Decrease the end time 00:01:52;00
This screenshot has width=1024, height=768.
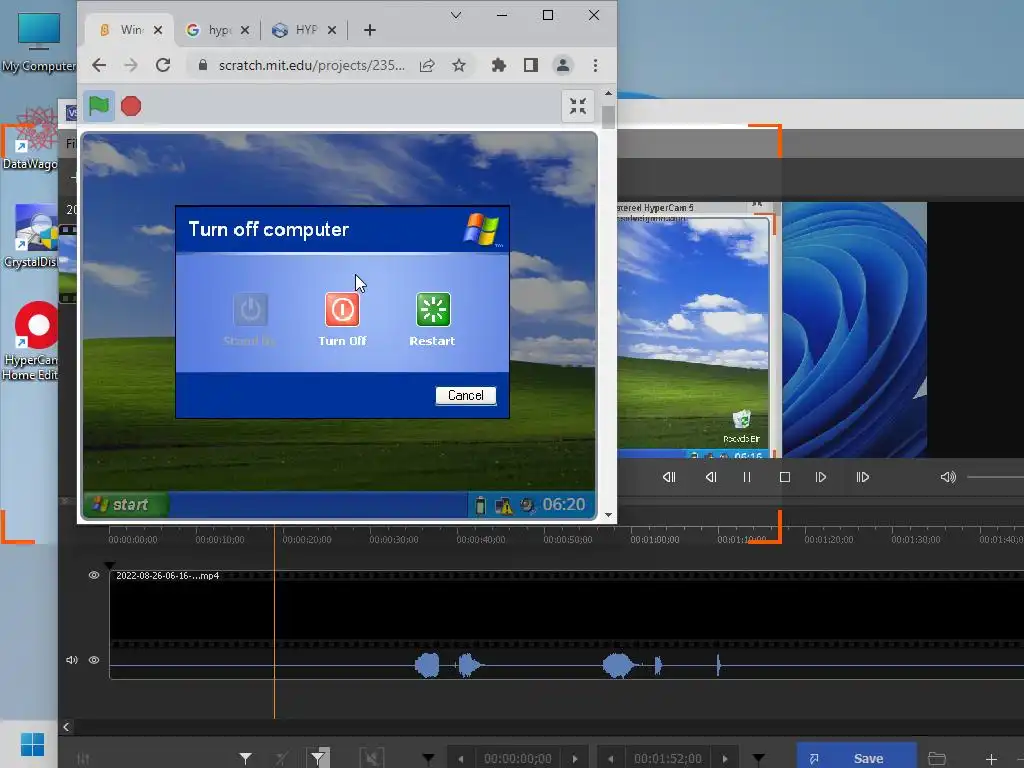(x=611, y=759)
